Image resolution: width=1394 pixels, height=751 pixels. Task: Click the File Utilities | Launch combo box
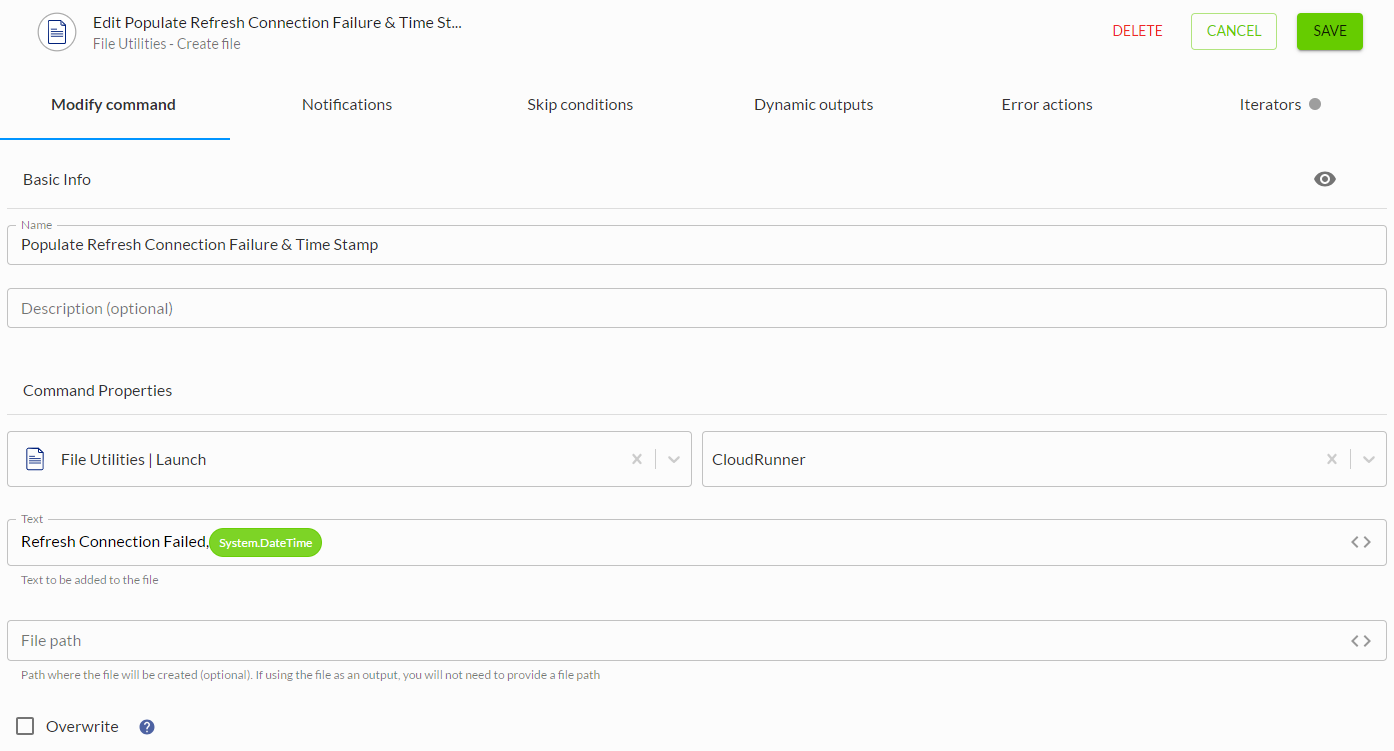(349, 459)
